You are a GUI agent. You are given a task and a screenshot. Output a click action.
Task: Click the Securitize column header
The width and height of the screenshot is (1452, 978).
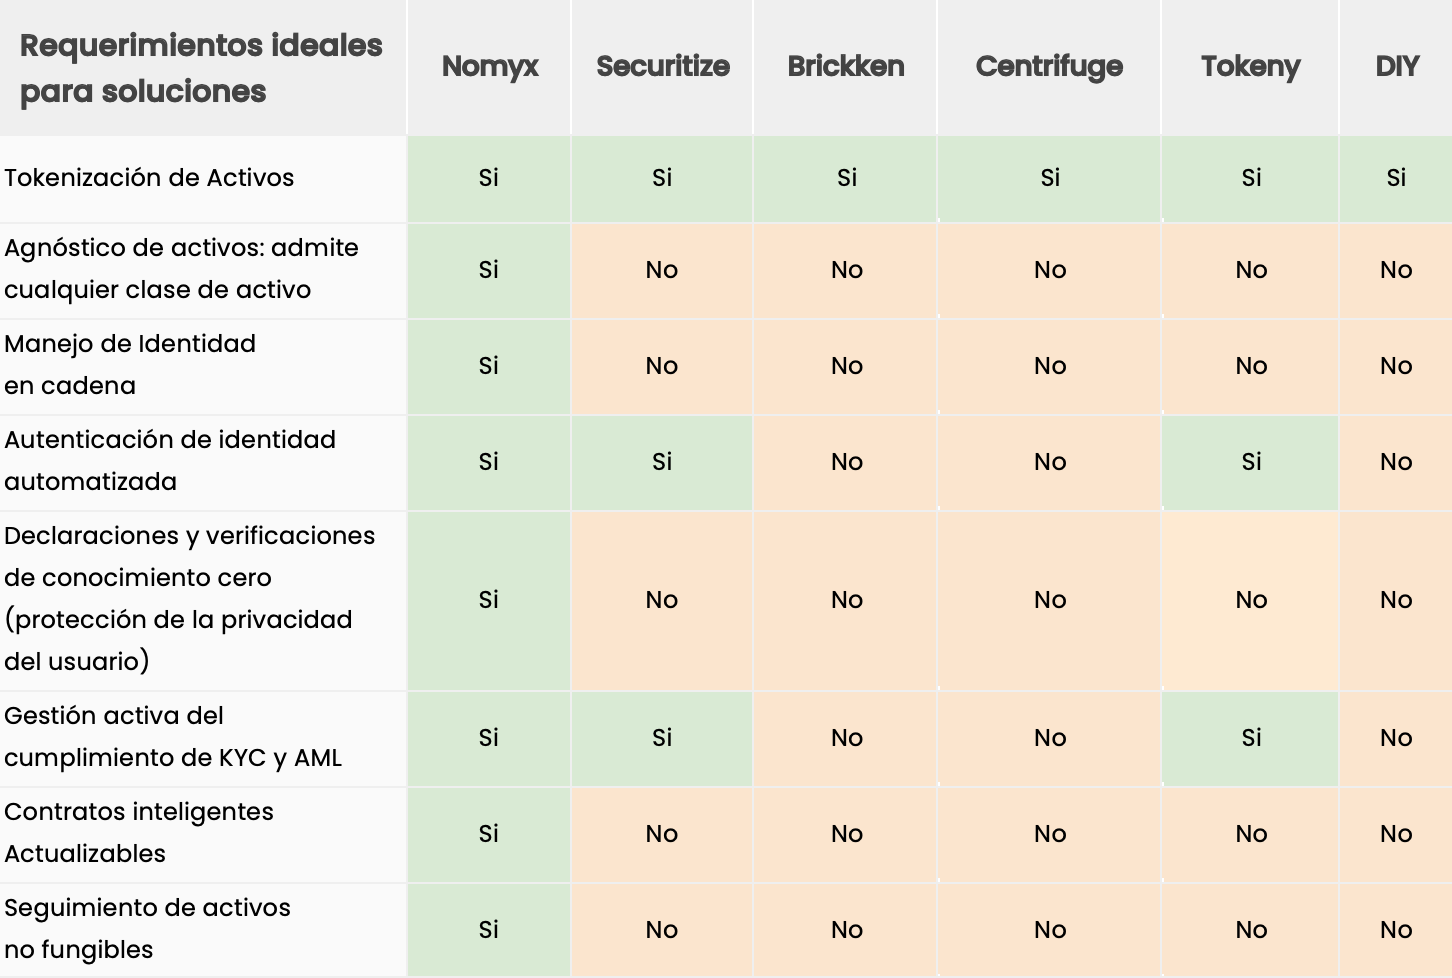[x=663, y=67]
